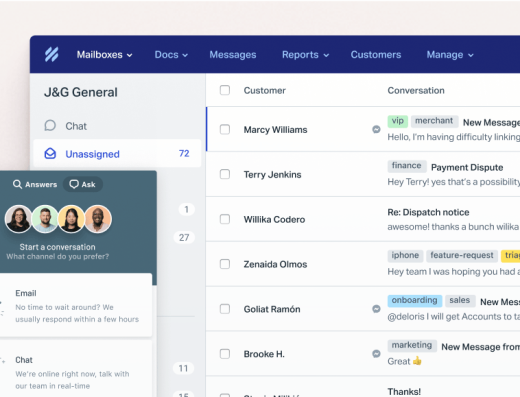
Task: Click the Unassigned count 72
Action: 184,153
